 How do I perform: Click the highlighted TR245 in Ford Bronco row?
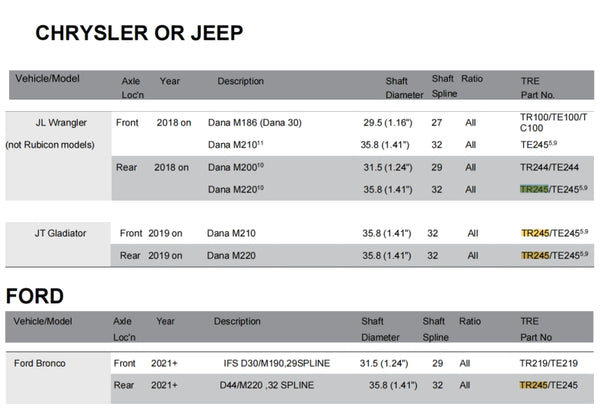pyautogui.click(x=534, y=385)
